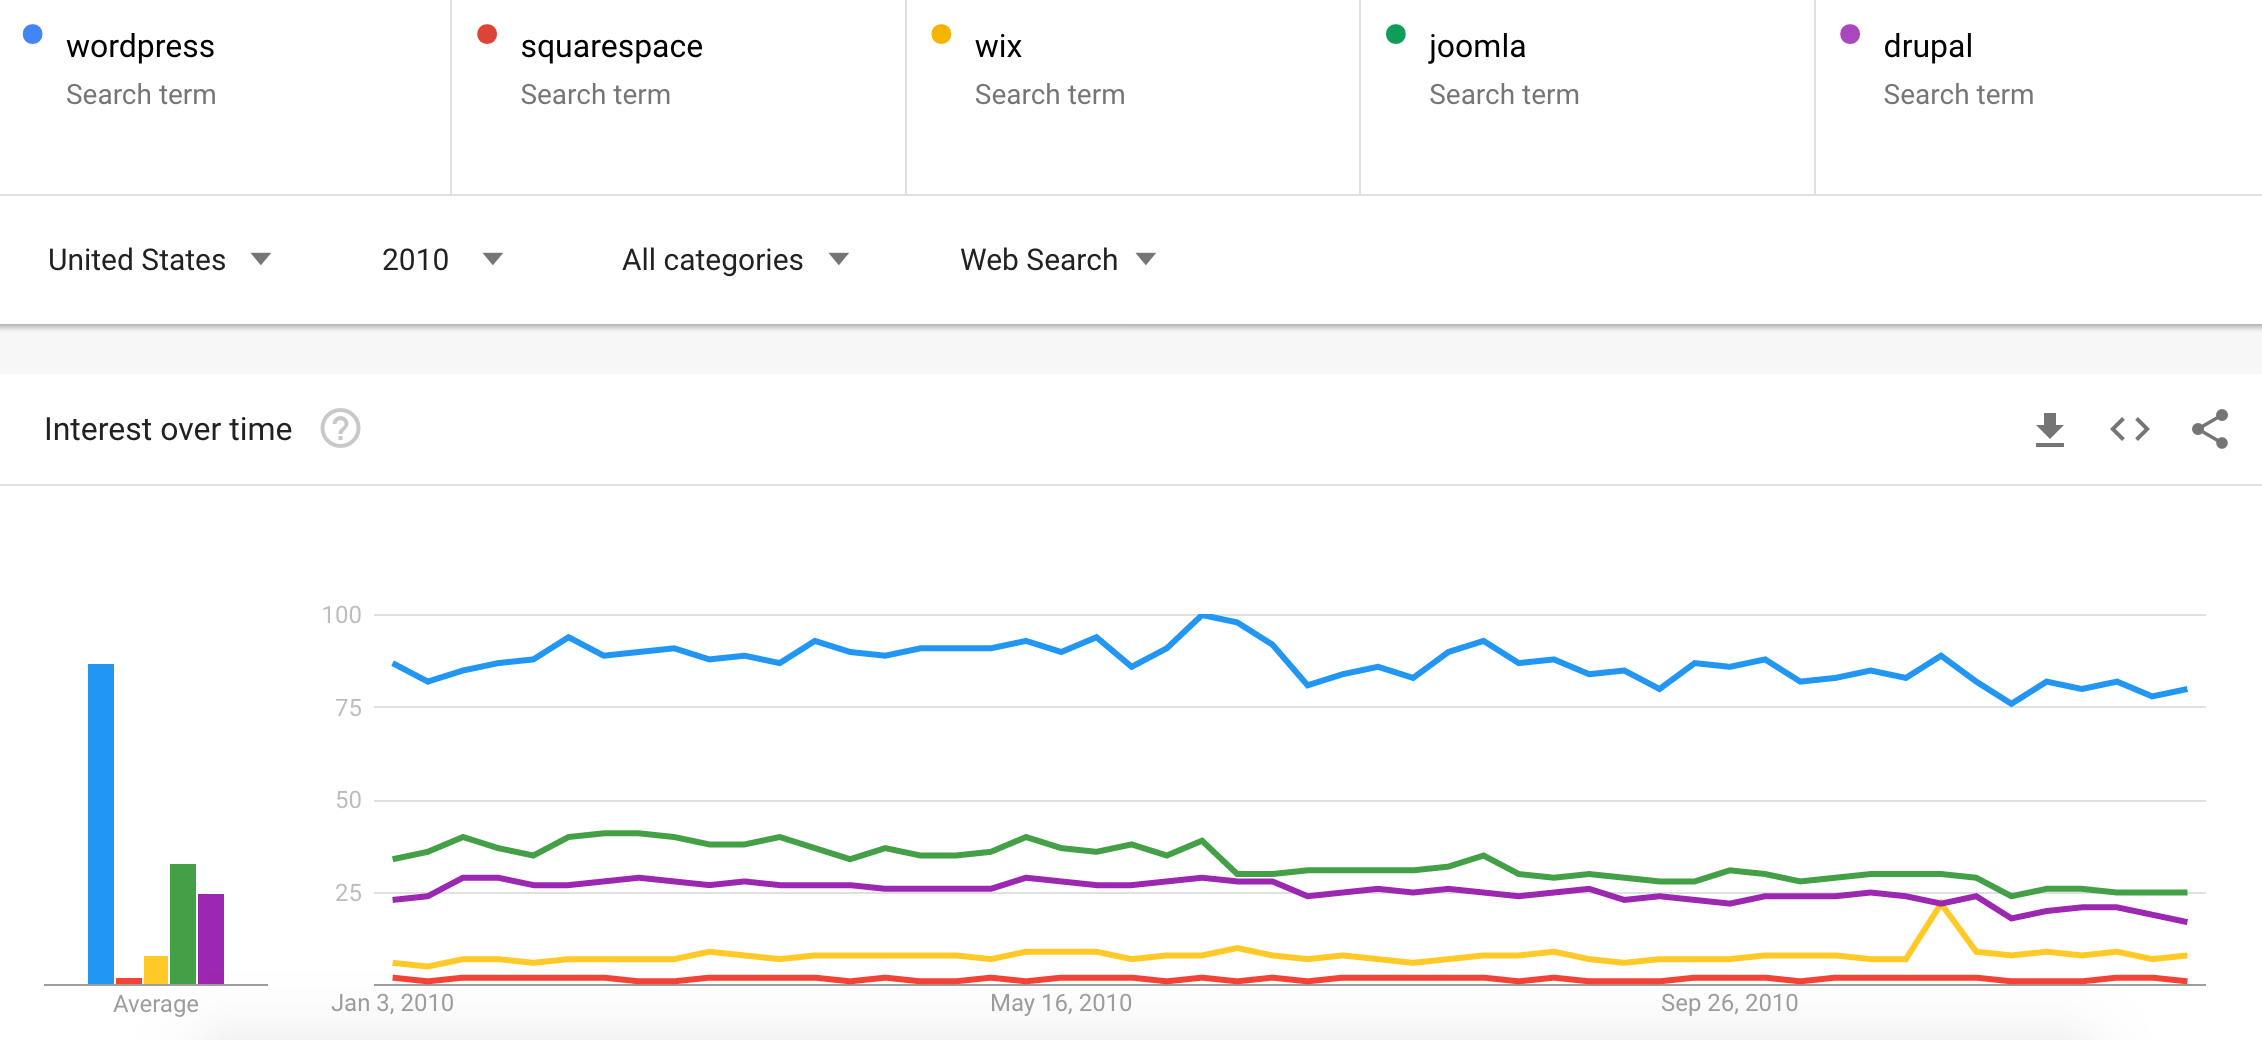This screenshot has height=1040, width=2262.
Task: Click the blue wordpress average bar
Action: click(x=101, y=823)
